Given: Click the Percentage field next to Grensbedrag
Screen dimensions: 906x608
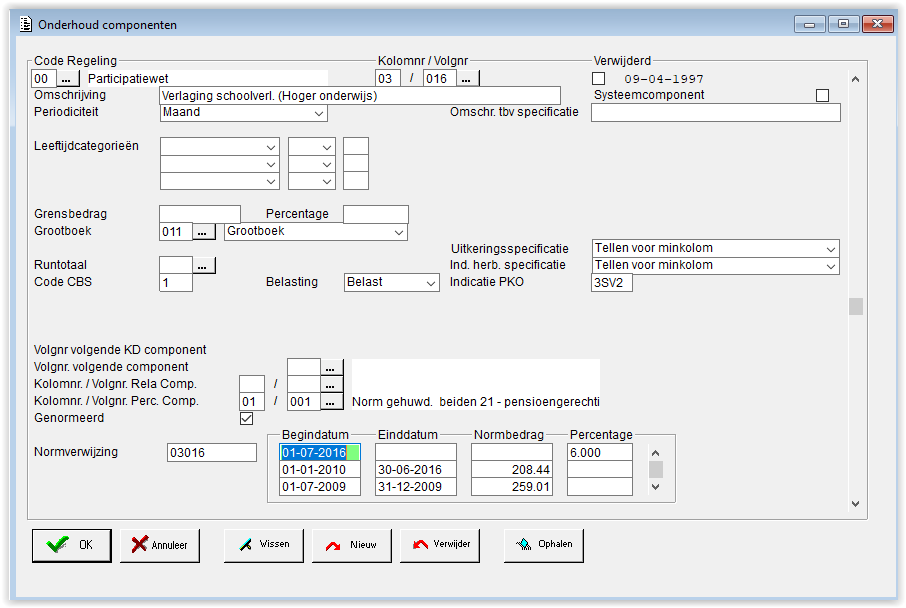Looking at the screenshot, I should tap(376, 214).
